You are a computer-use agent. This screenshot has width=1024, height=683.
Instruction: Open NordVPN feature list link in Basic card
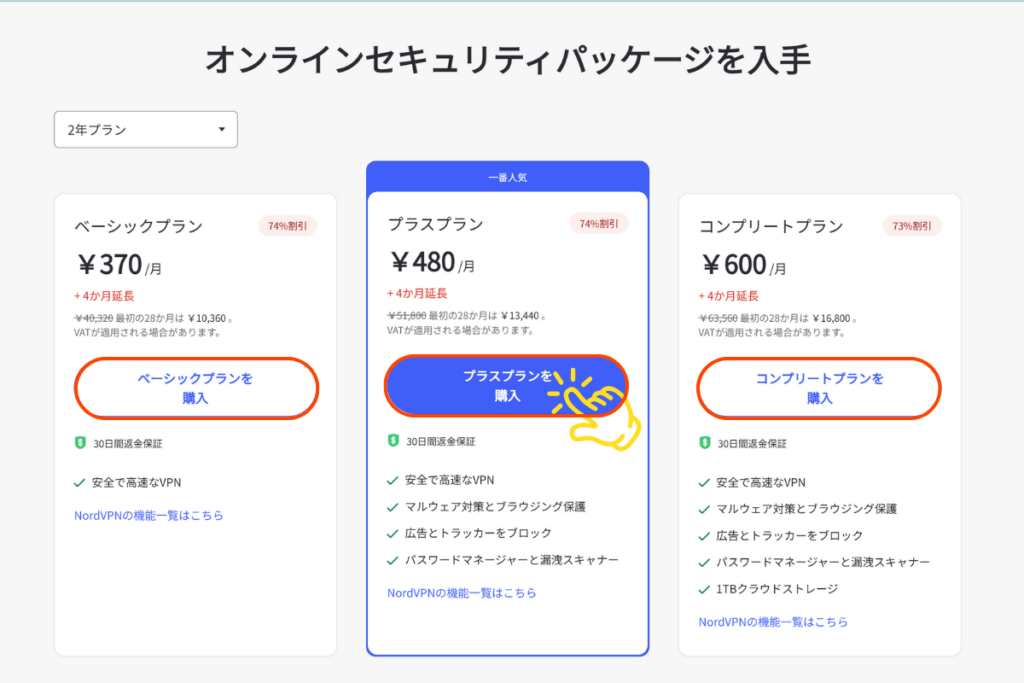(148, 515)
